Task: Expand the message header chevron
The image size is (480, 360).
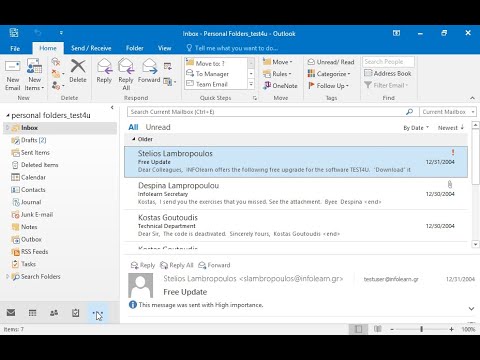Action: 471,309
